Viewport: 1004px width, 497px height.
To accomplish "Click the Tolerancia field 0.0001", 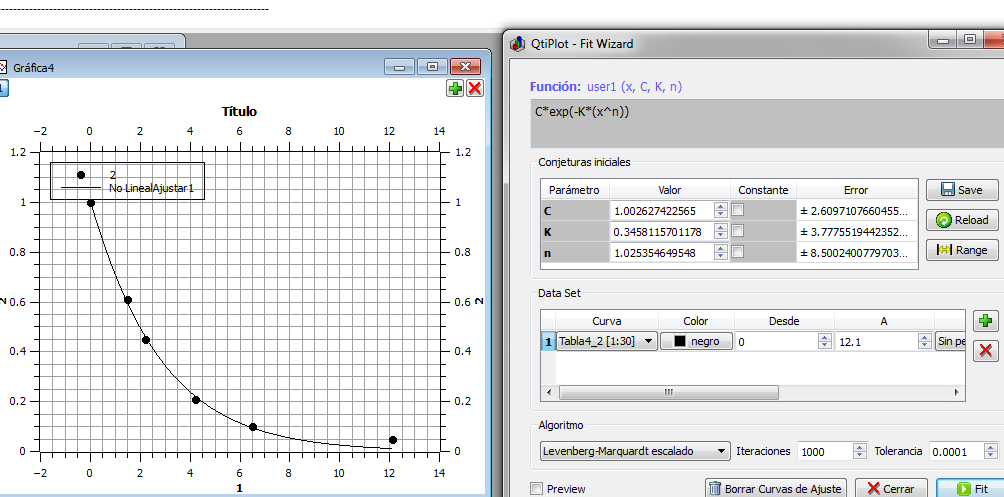I will [955, 452].
